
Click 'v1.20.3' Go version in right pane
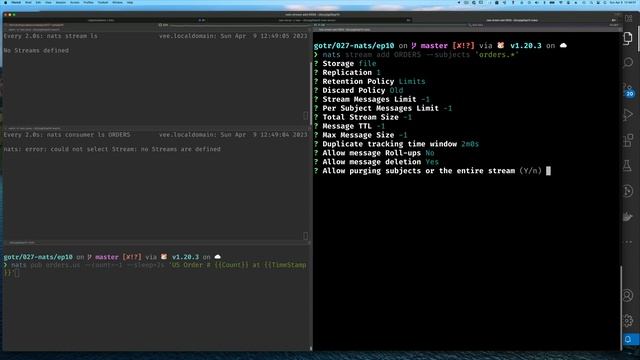click(x=526, y=46)
